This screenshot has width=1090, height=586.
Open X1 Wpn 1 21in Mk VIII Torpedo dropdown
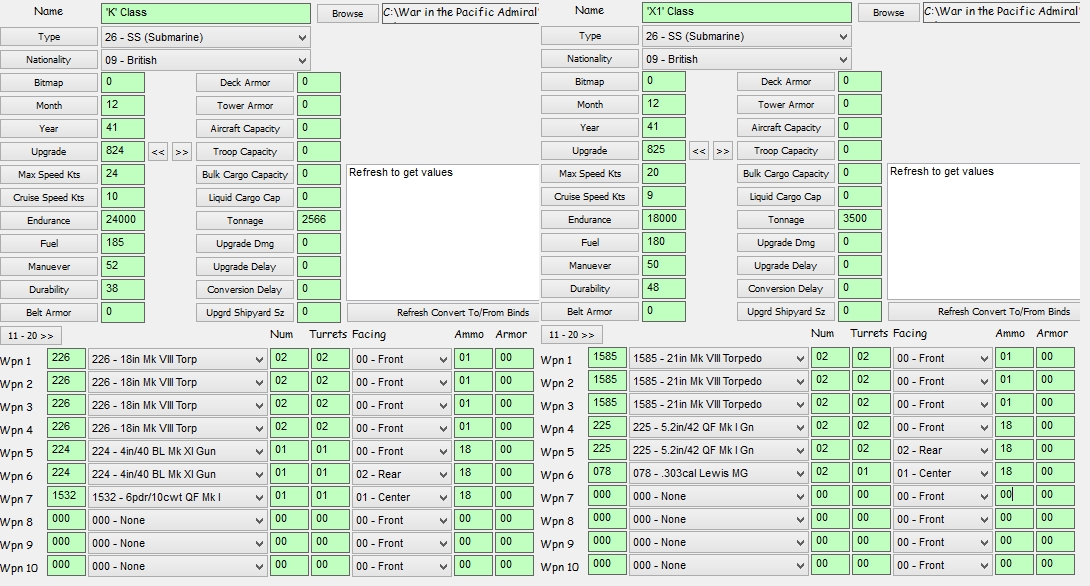(x=718, y=358)
